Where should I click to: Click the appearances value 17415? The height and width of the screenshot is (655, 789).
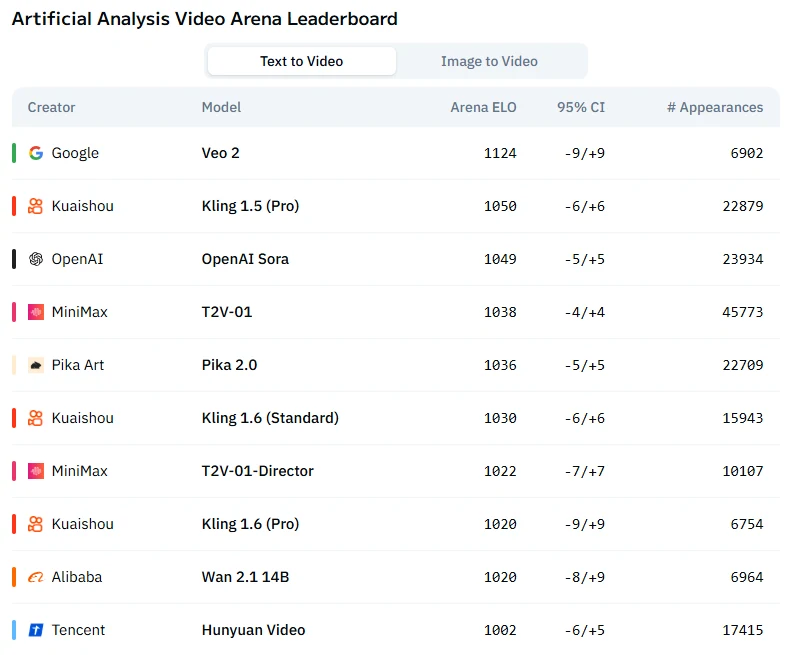point(743,630)
